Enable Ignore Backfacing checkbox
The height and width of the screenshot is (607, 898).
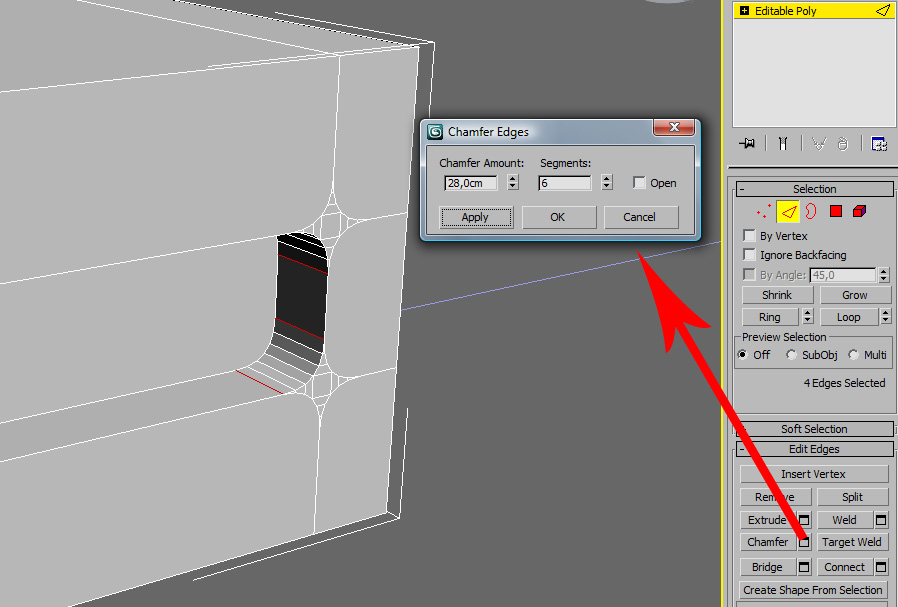point(749,254)
